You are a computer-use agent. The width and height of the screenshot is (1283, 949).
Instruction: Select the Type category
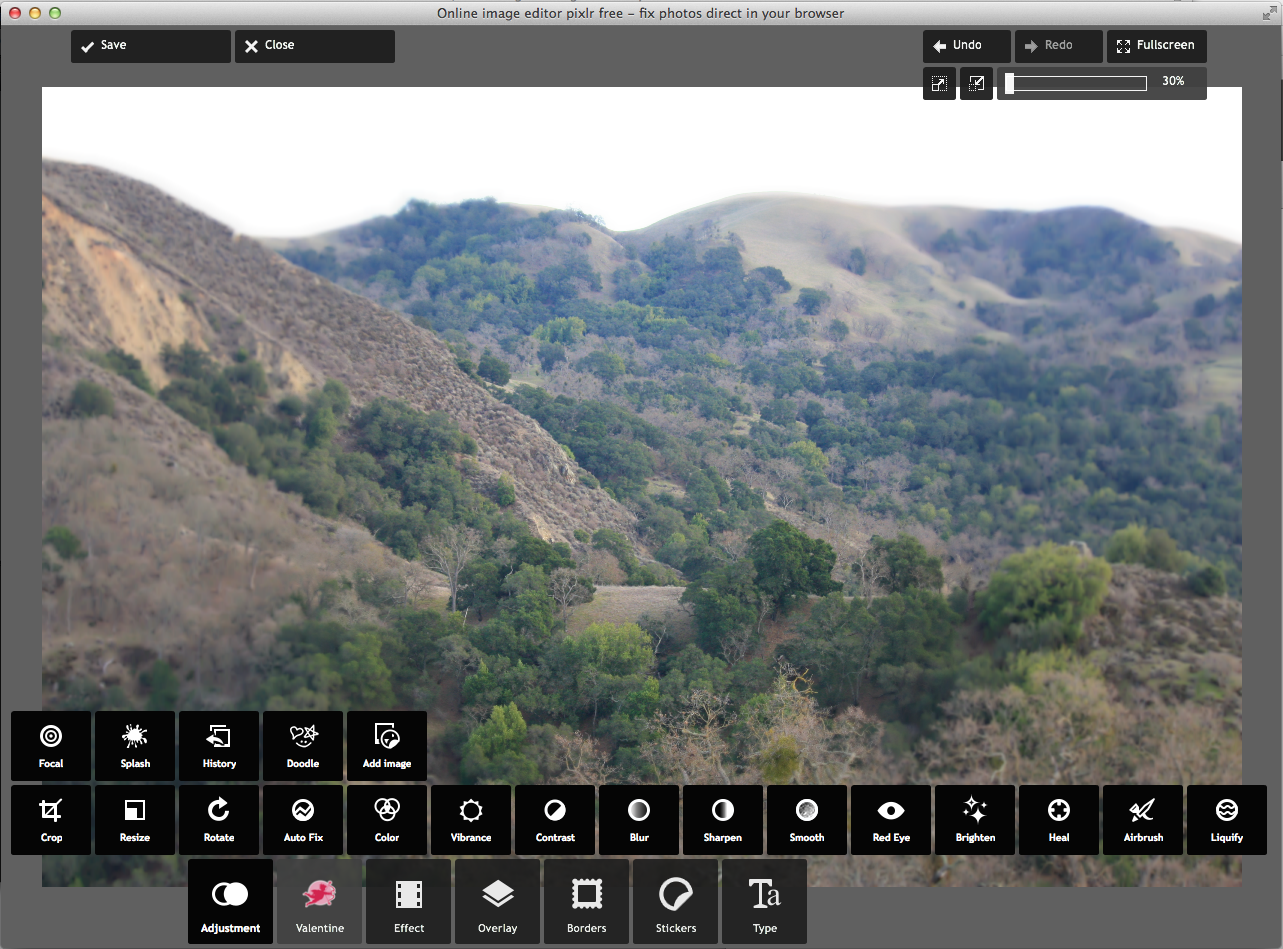coord(765,902)
